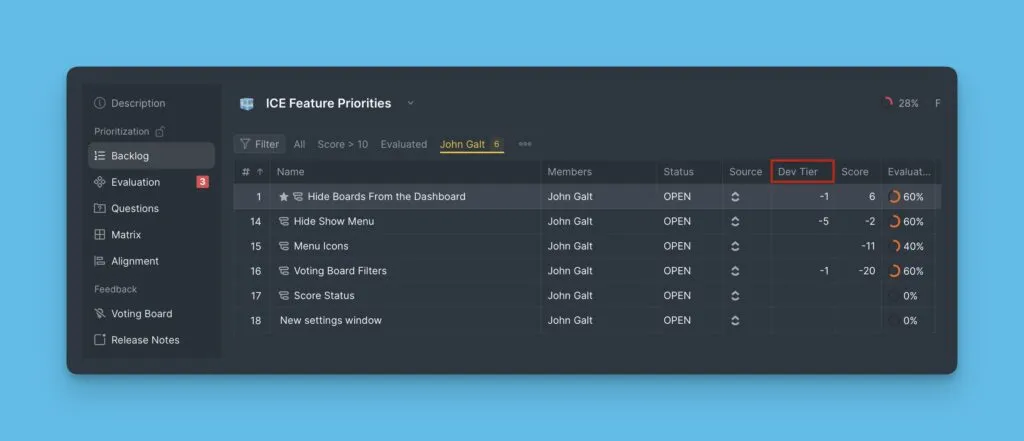Click the Prioritization lock icon
The height and width of the screenshot is (441, 1024).
[x=160, y=131]
